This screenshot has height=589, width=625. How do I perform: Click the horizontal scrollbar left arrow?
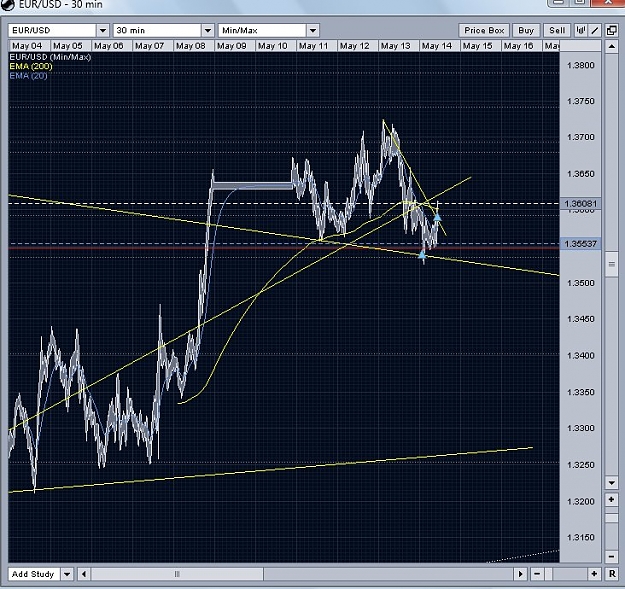[x=84, y=574]
